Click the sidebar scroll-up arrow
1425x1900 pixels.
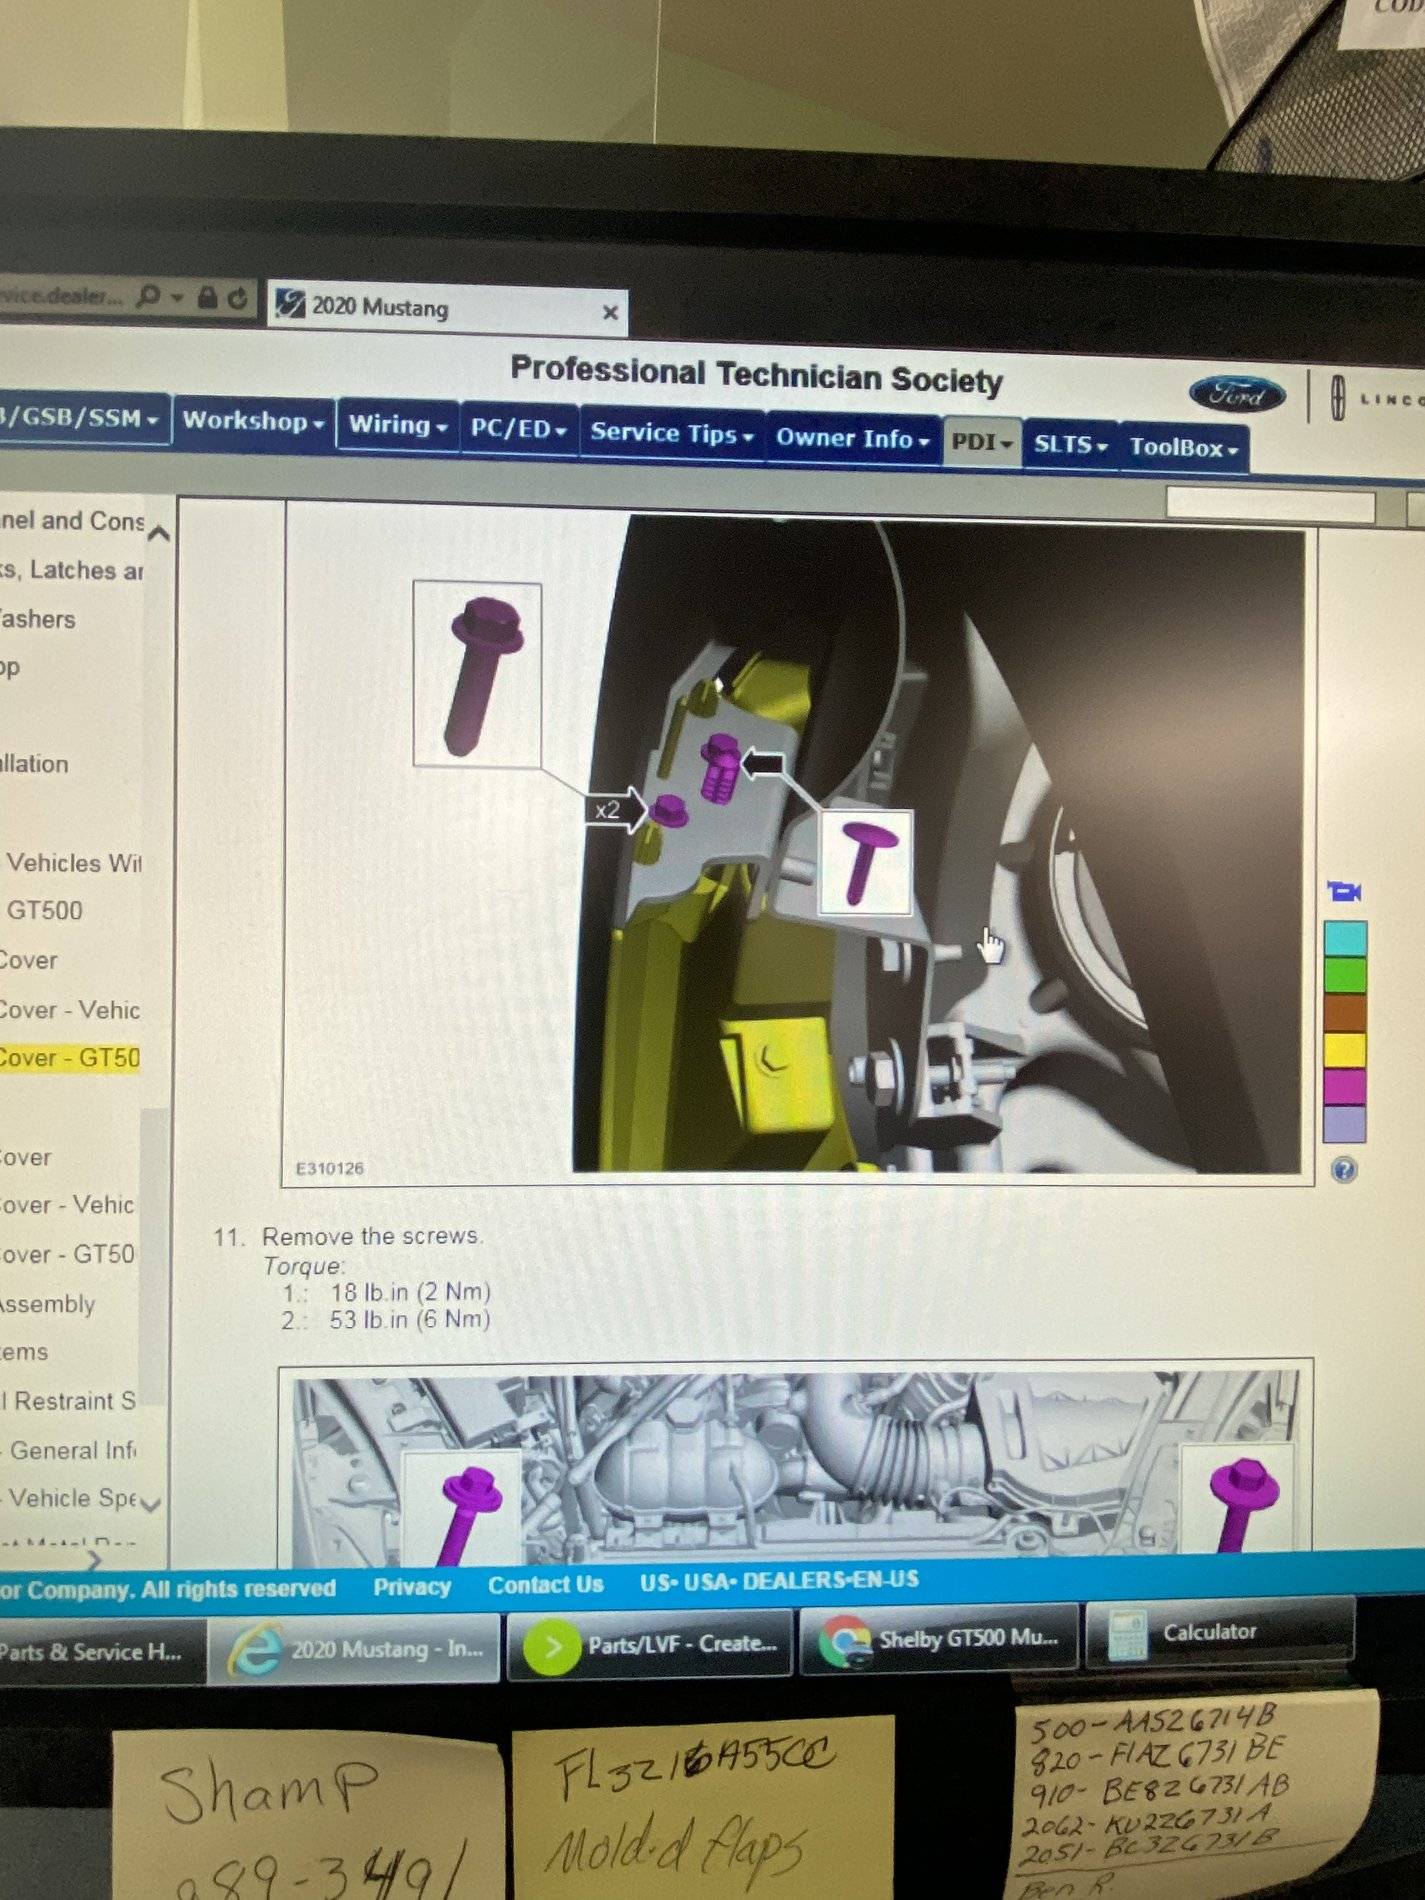tap(158, 533)
